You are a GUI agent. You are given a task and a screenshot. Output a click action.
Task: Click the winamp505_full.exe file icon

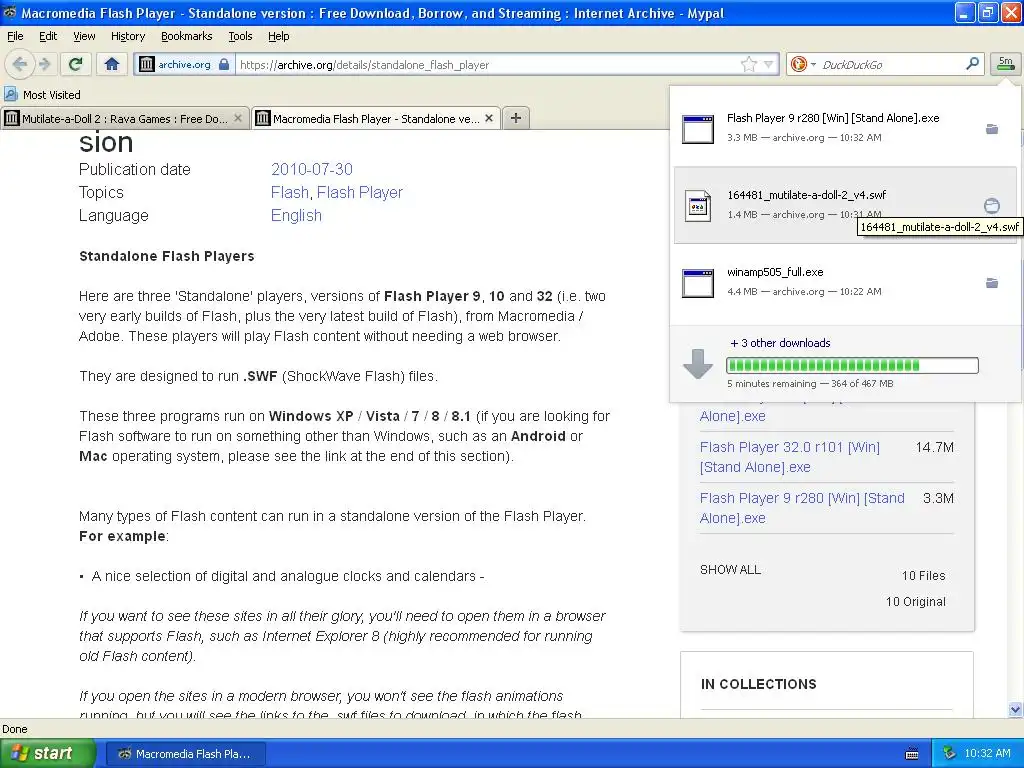[x=697, y=283]
